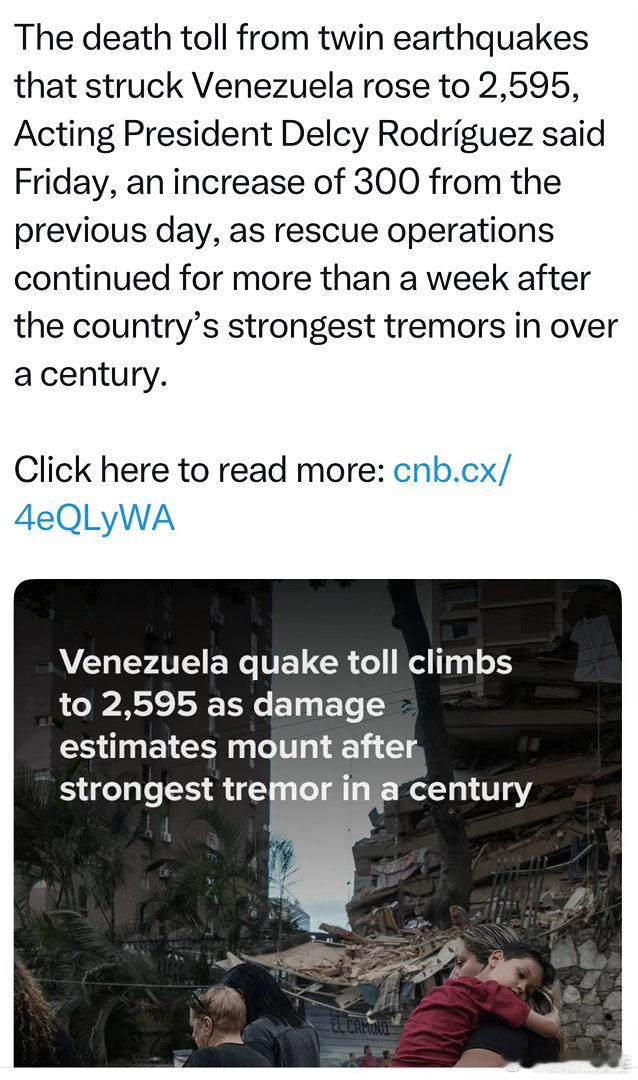Click 'strongest tremor in a century' headline line
The image size is (638, 1080).
coord(296,789)
